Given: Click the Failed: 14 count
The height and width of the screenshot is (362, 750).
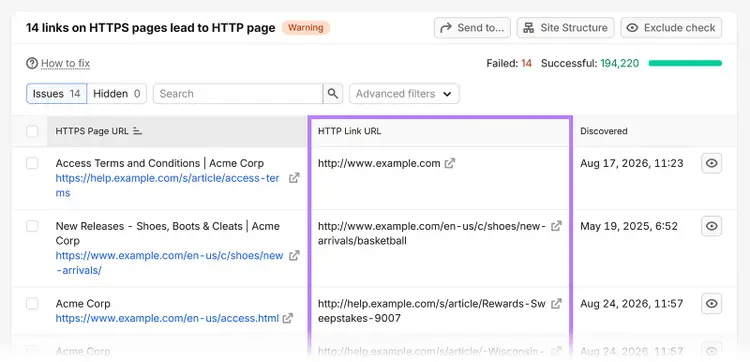Looking at the screenshot, I should click(509, 63).
